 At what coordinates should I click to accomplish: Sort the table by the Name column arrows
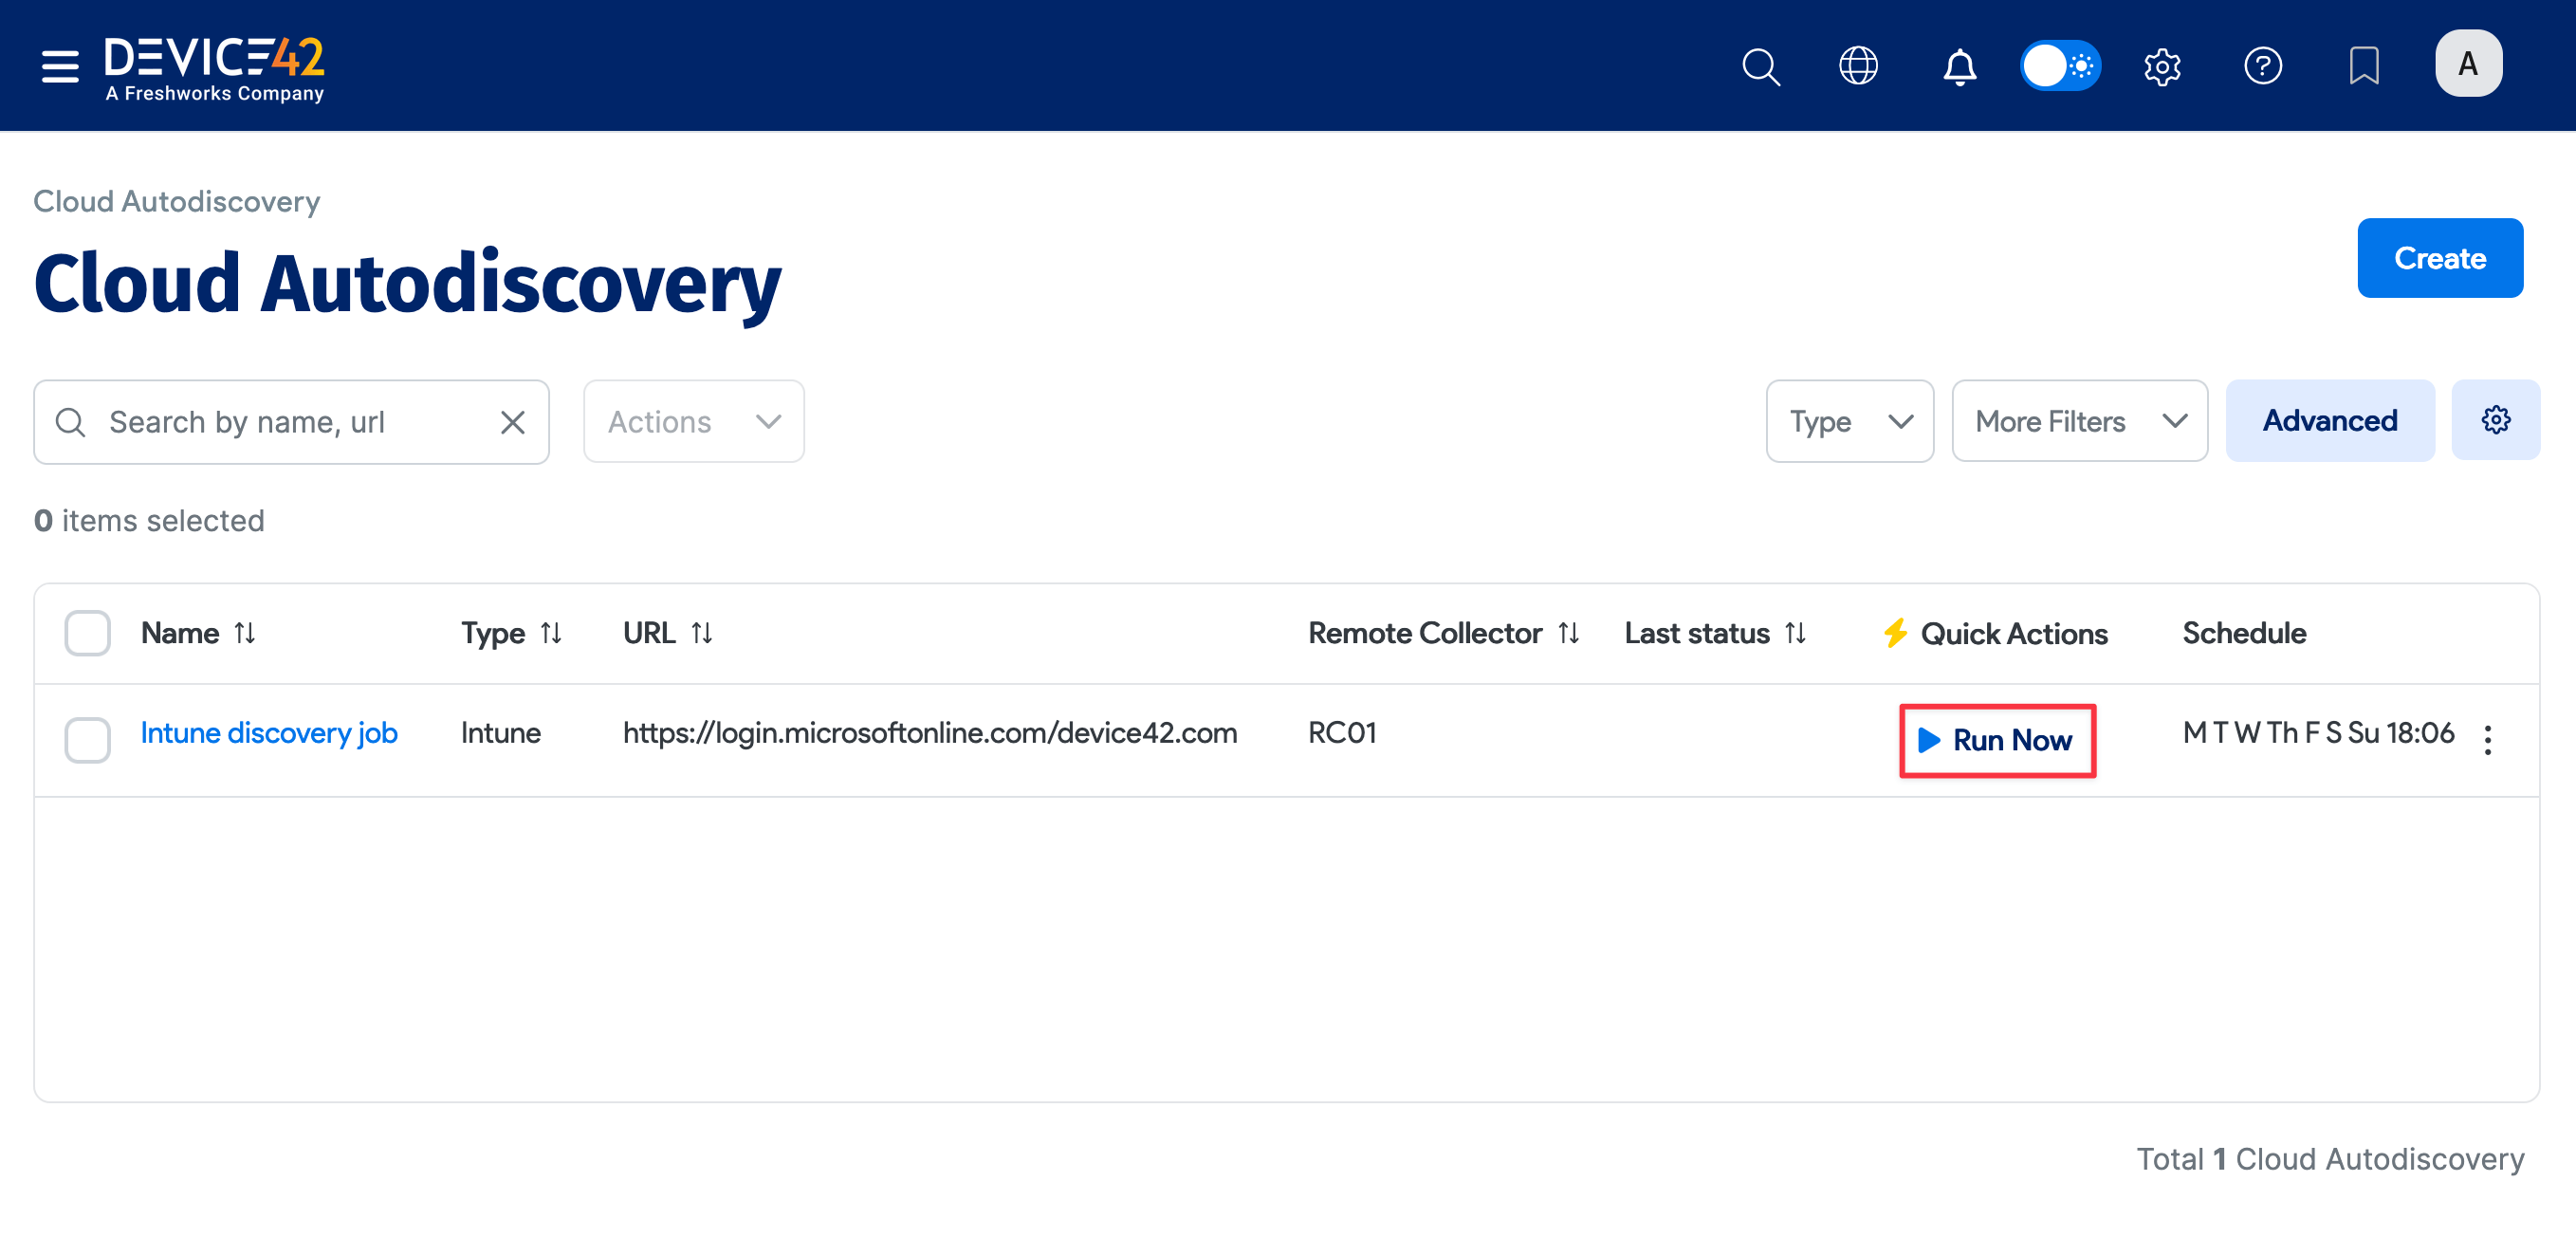coord(247,632)
